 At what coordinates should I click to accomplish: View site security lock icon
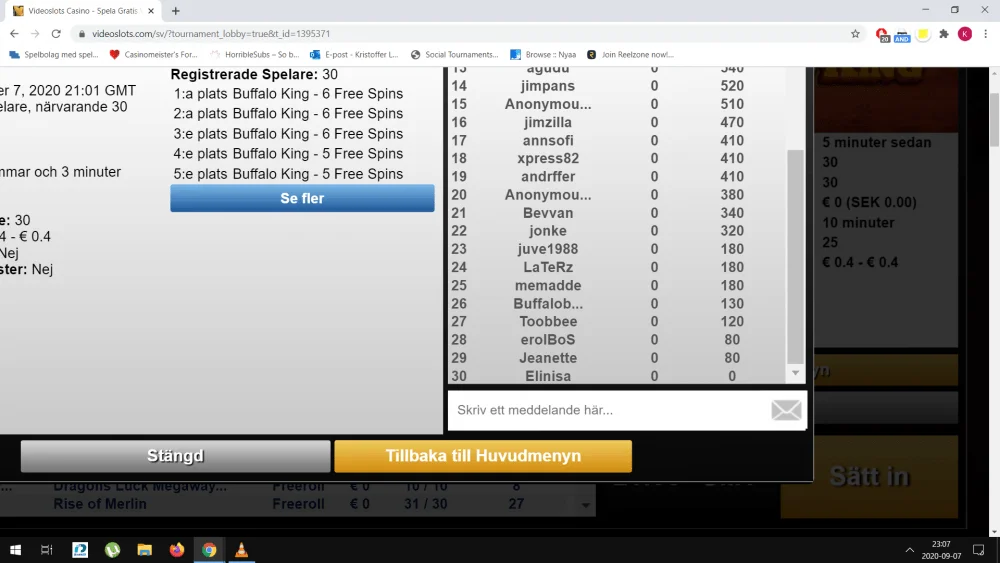pyautogui.click(x=82, y=34)
